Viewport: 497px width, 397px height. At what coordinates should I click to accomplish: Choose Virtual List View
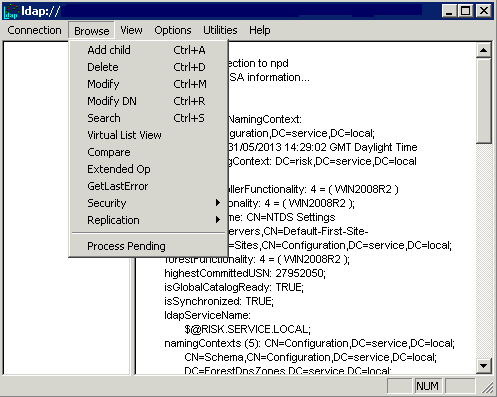[x=148, y=135]
